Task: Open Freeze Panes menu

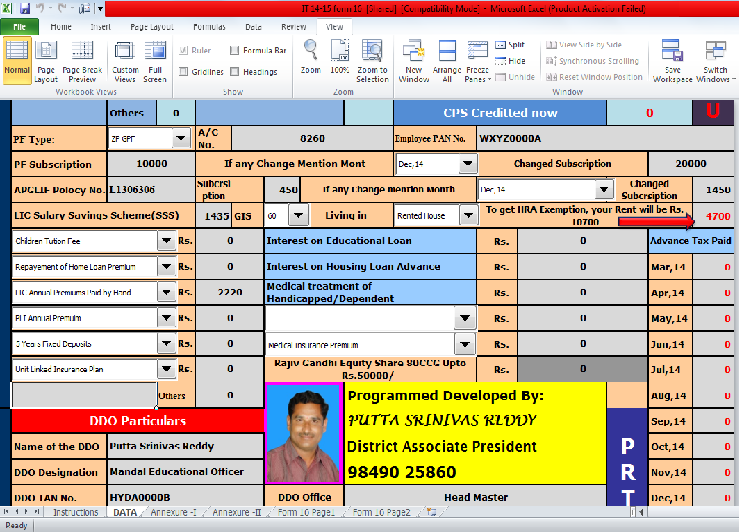Action: (477, 62)
